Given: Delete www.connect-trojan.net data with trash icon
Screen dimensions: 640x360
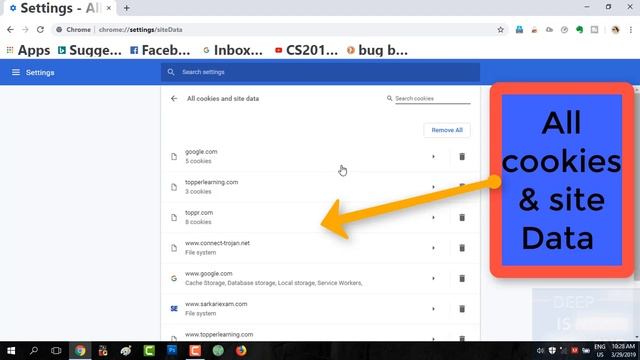Looking at the screenshot, I should point(462,248).
